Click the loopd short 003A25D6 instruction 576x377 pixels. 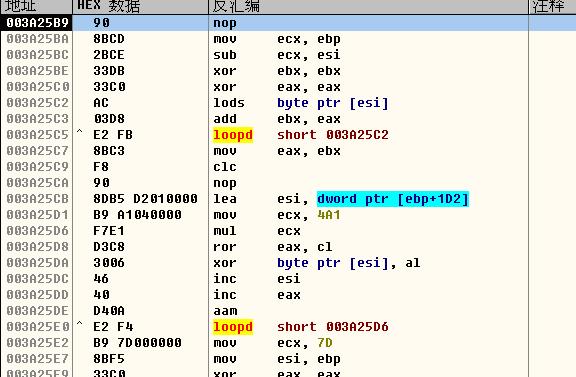[300, 327]
